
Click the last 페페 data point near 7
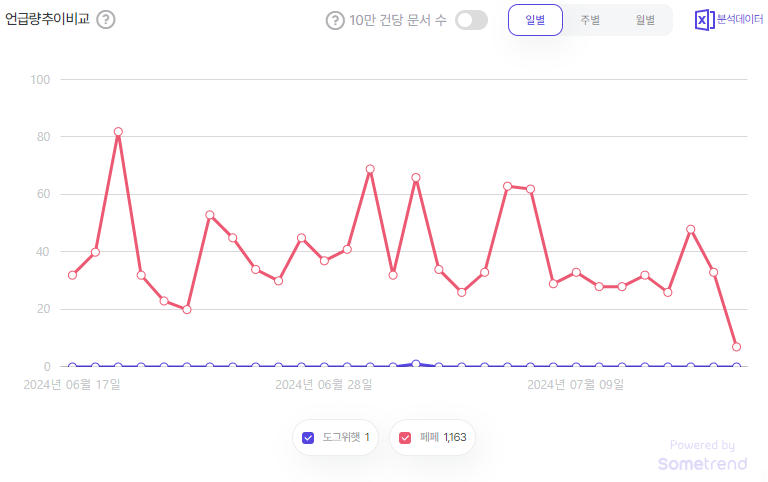click(x=737, y=347)
